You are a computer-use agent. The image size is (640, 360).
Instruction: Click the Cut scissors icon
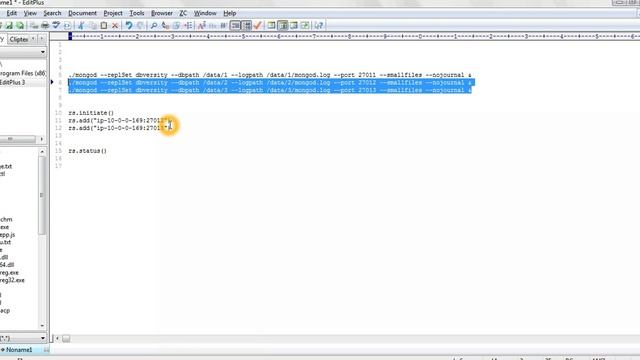[81, 25]
